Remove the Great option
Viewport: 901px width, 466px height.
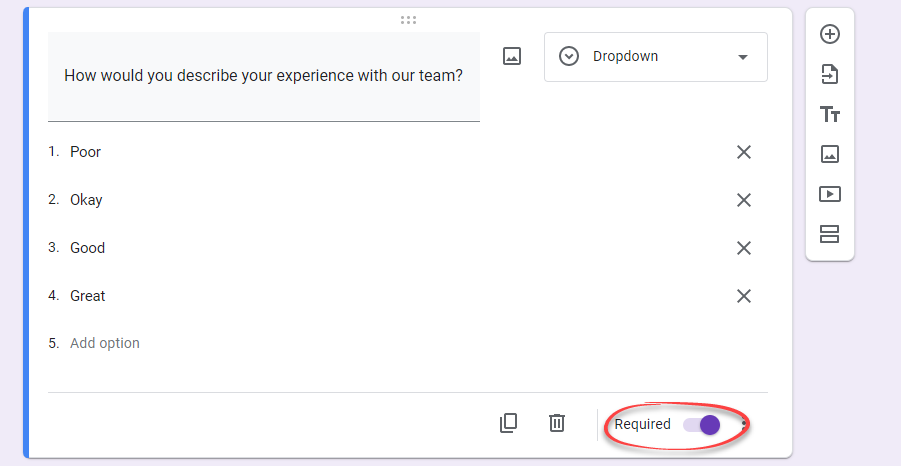coord(744,296)
